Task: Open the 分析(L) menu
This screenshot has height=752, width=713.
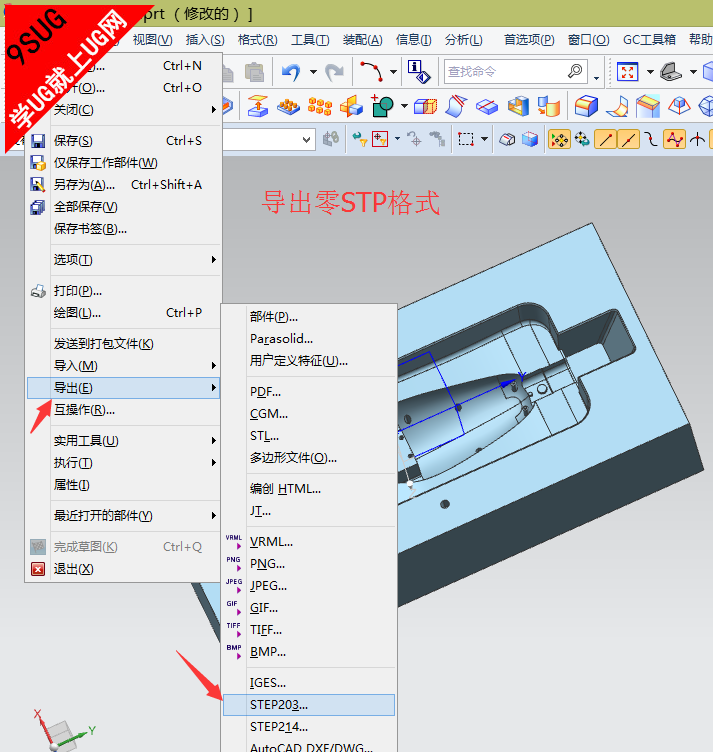Action: click(463, 40)
